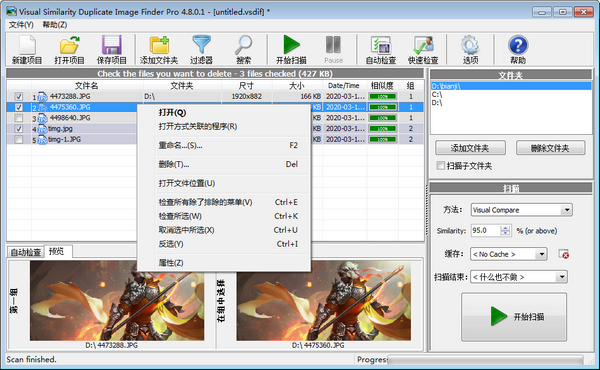The image size is (600, 370).
Task: Check the checkbox for timg-1.JPG
Action: pos(18,139)
